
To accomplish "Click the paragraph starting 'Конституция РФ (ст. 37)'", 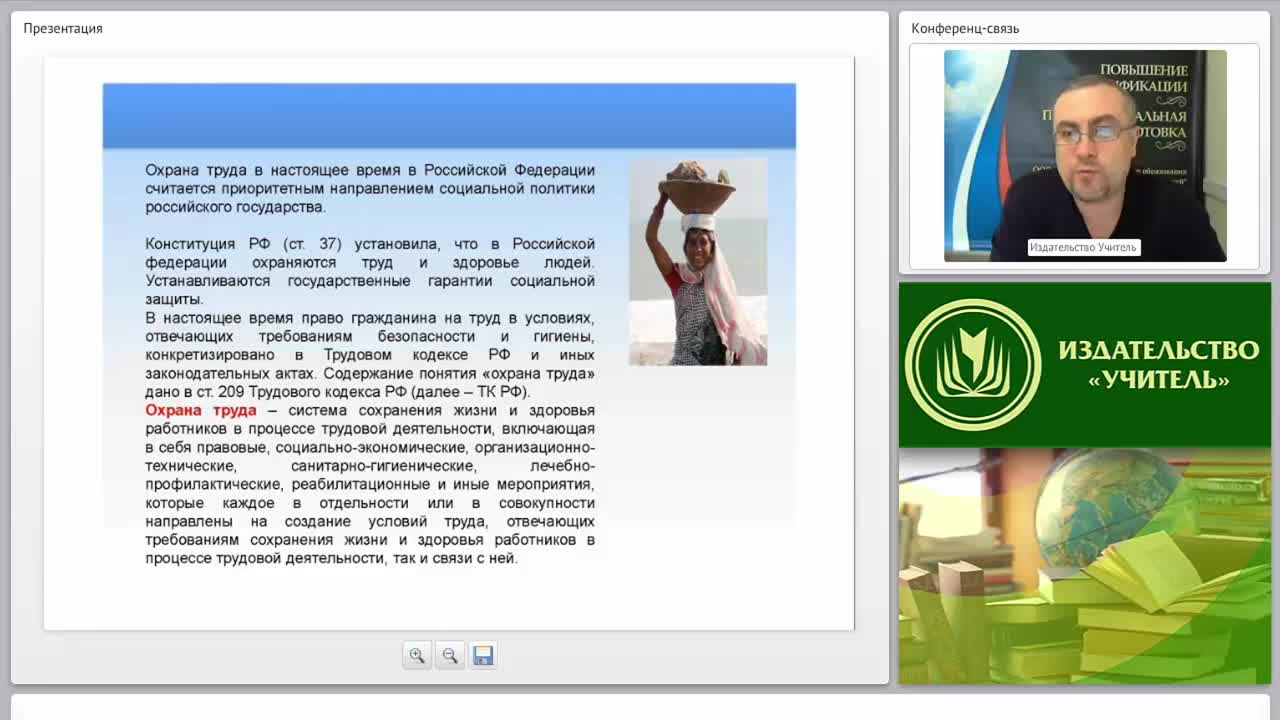I will [x=370, y=271].
